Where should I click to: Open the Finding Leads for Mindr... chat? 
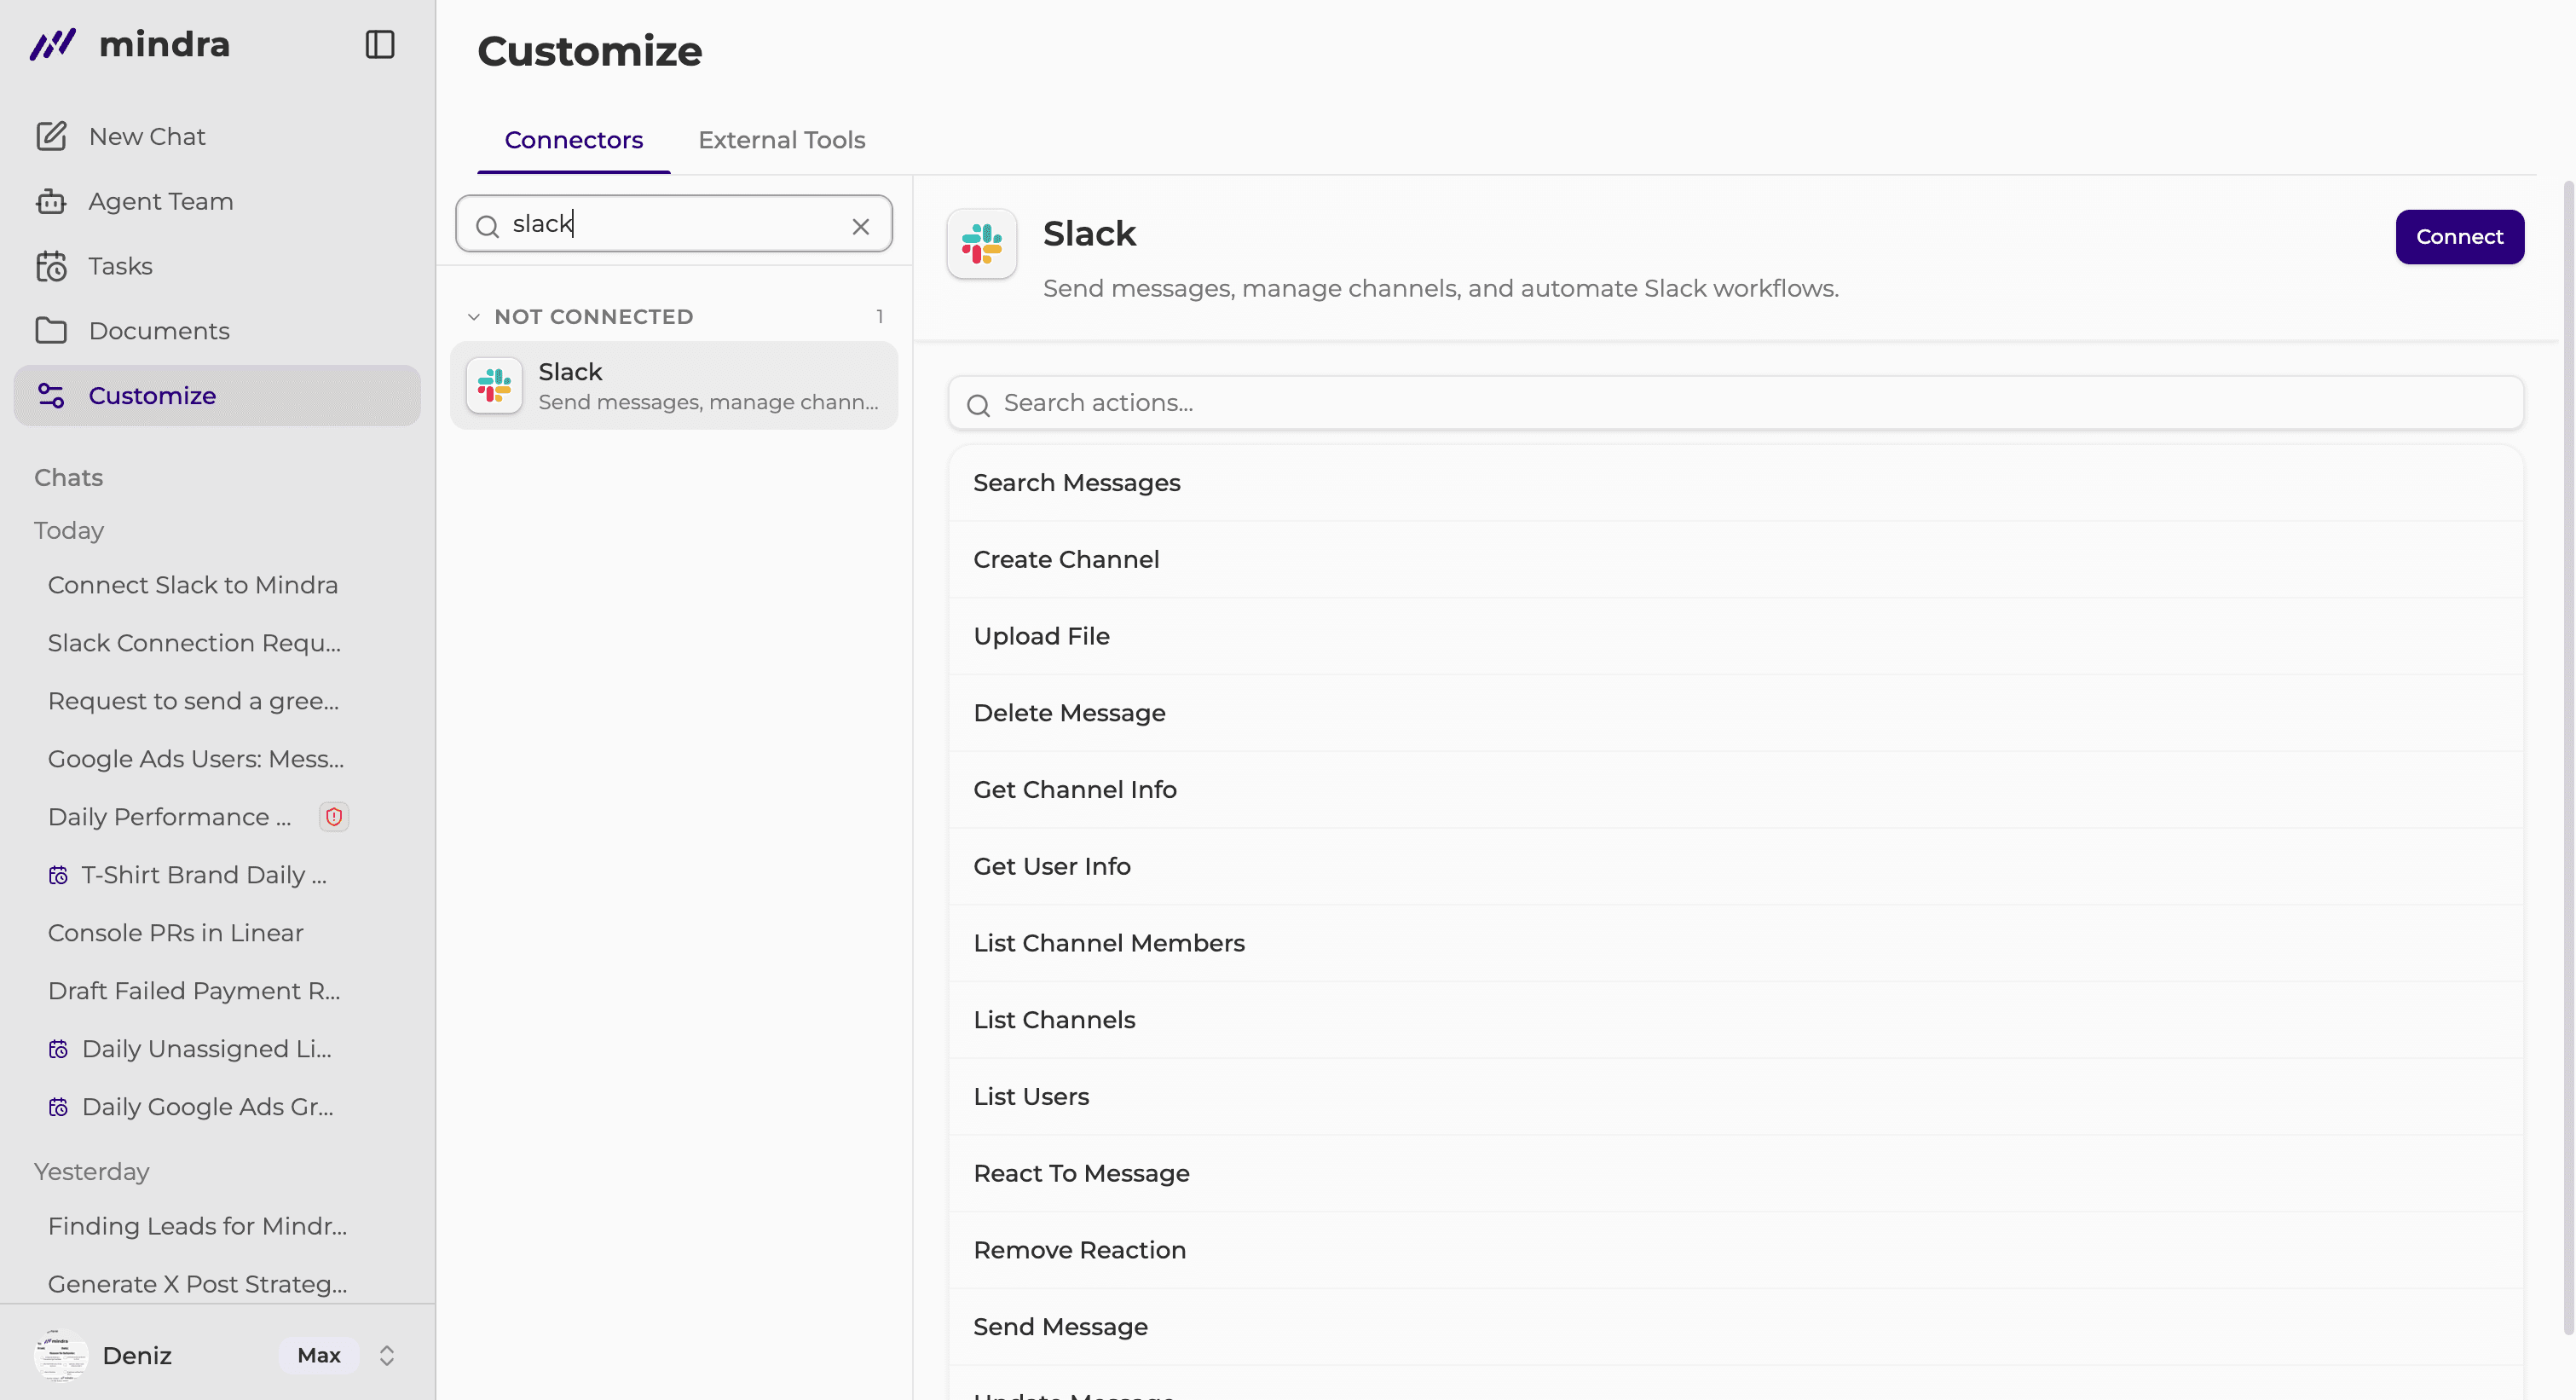coord(198,1226)
